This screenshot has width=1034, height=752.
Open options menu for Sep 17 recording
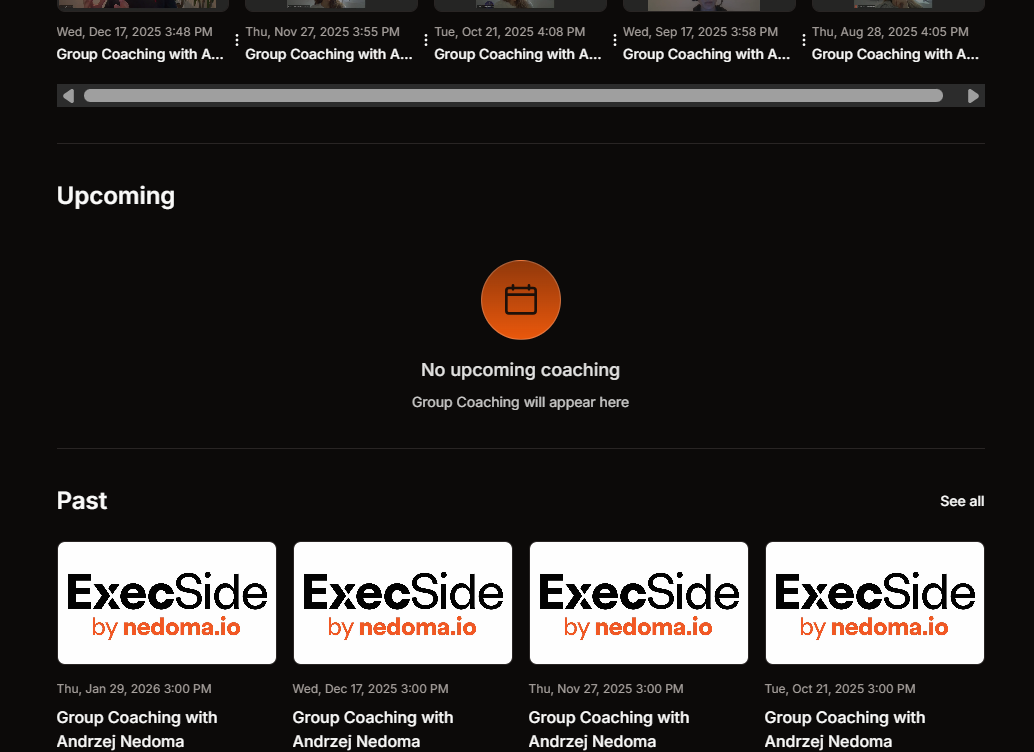tap(803, 41)
